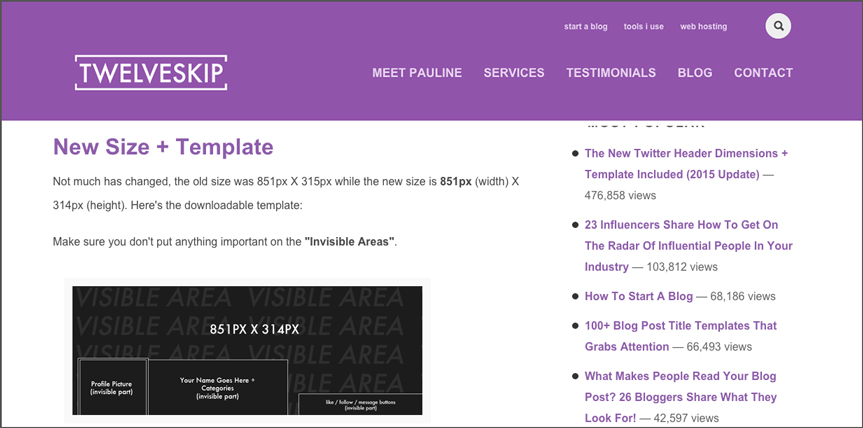The width and height of the screenshot is (863, 428).
Task: Open the 'start a blog' link
Action: 586,26
